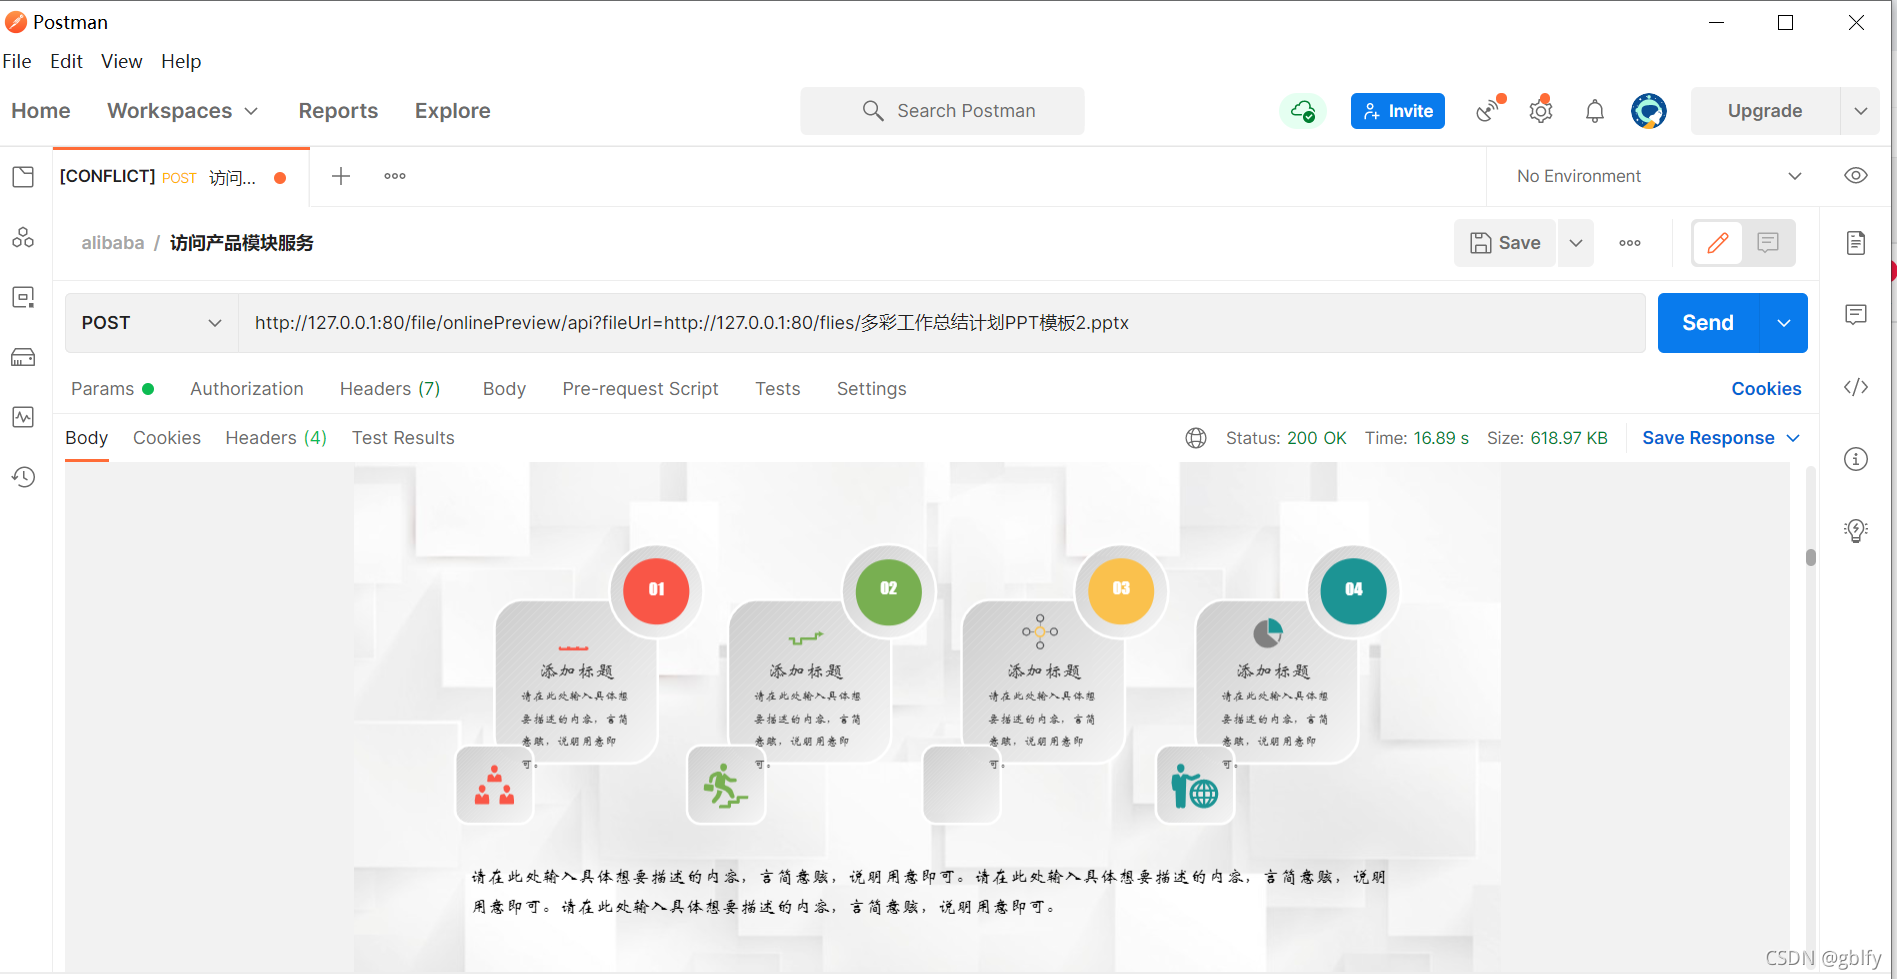Open the Comments panel
The width and height of the screenshot is (1897, 979).
pos(1856,314)
